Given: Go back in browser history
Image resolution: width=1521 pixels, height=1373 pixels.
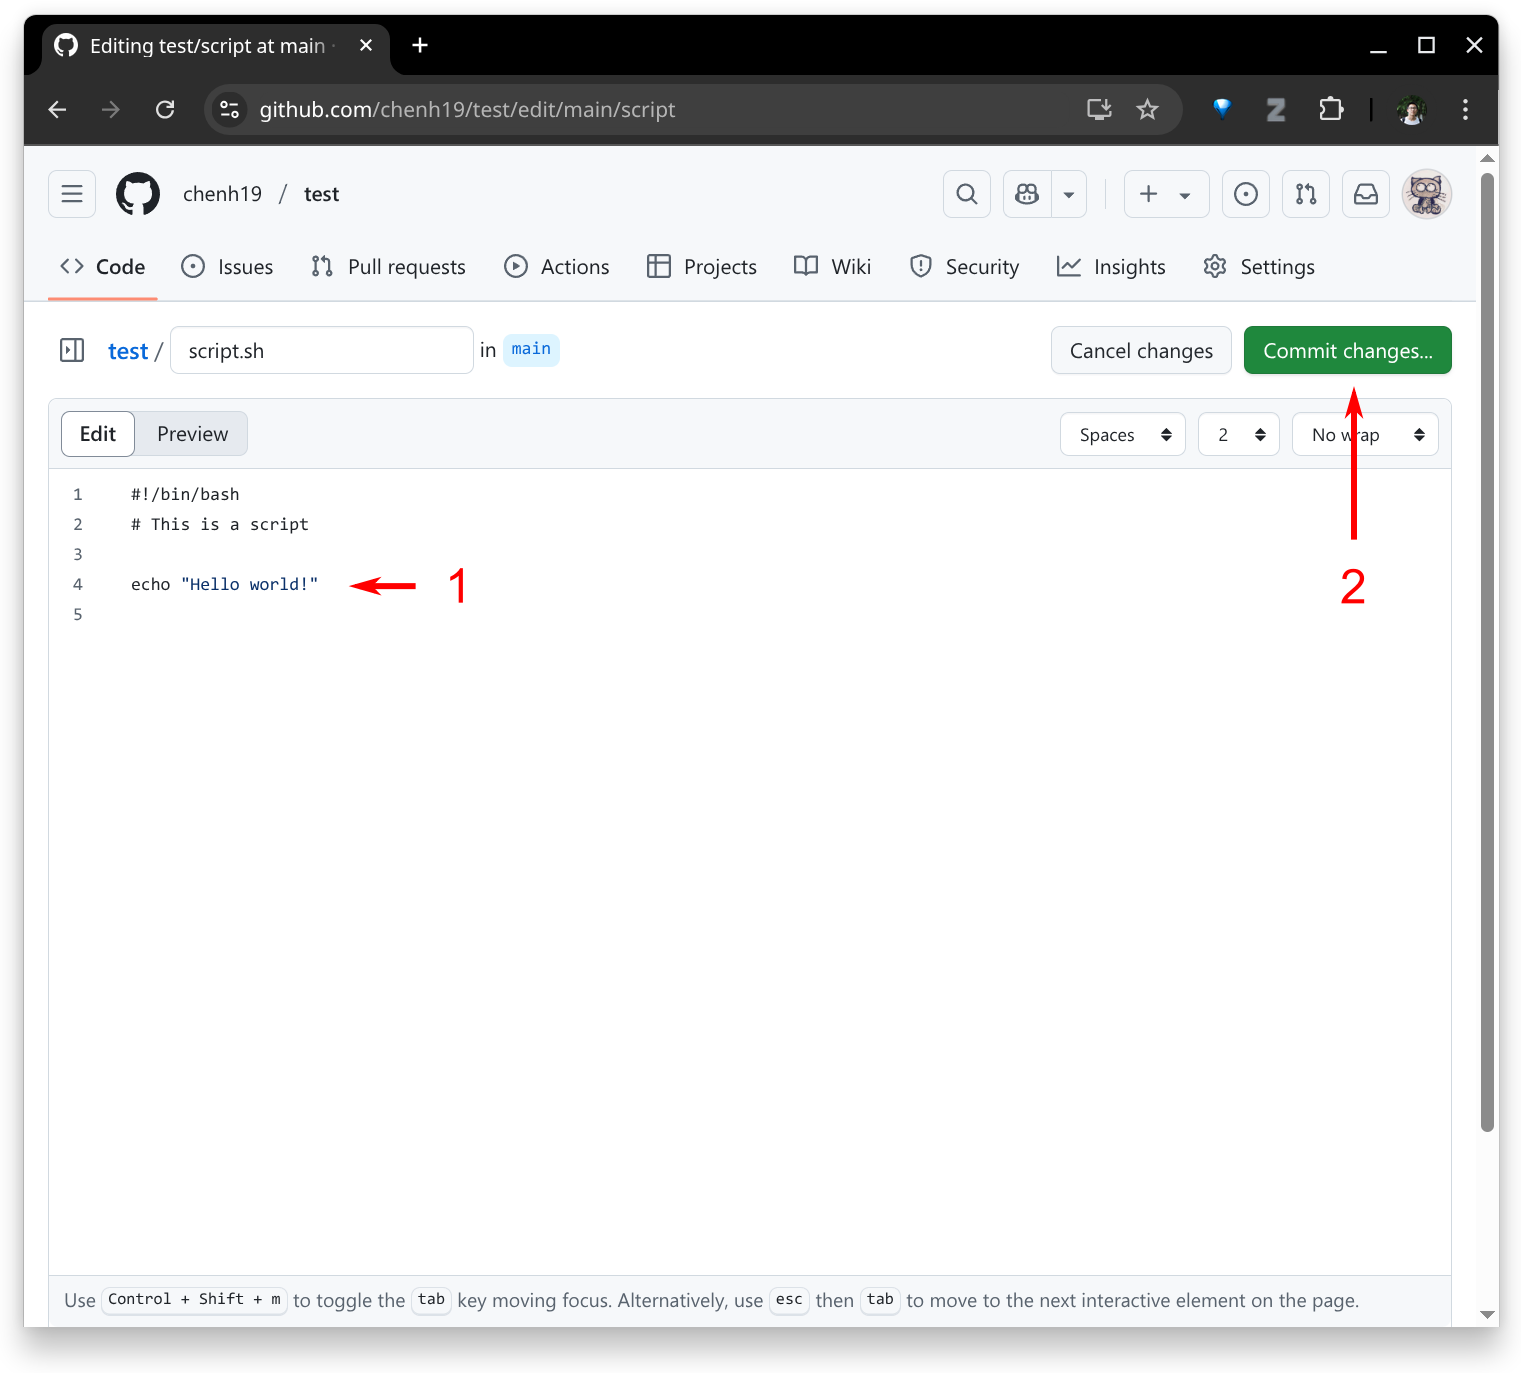Looking at the screenshot, I should tap(58, 110).
